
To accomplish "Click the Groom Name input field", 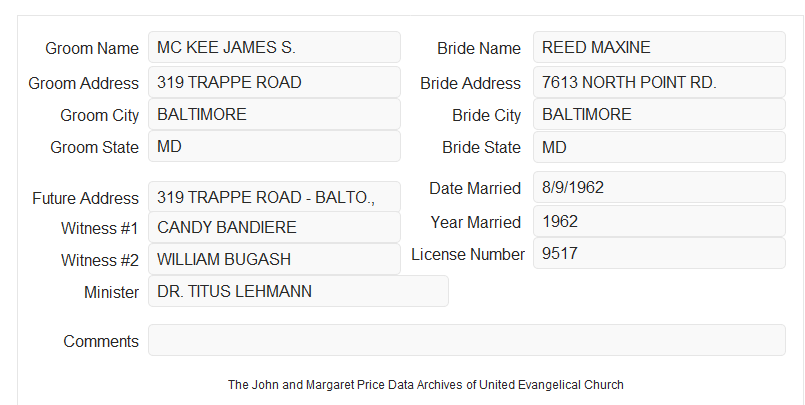I will tap(274, 47).
